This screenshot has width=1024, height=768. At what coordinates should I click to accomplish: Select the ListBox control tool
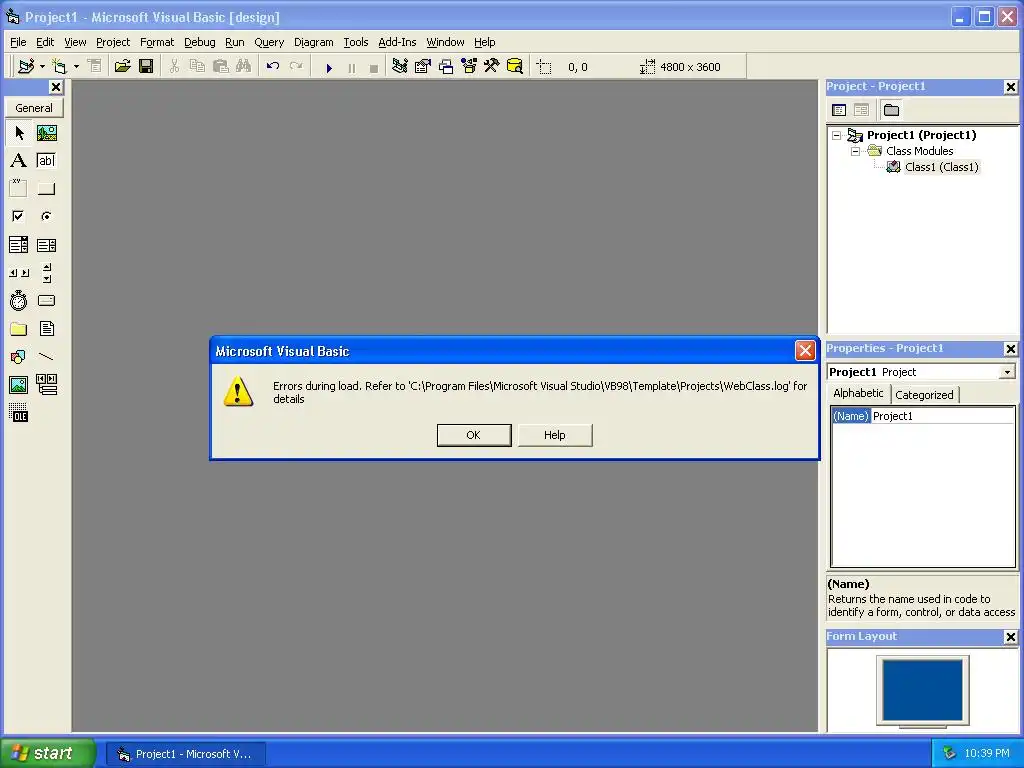tap(46, 245)
